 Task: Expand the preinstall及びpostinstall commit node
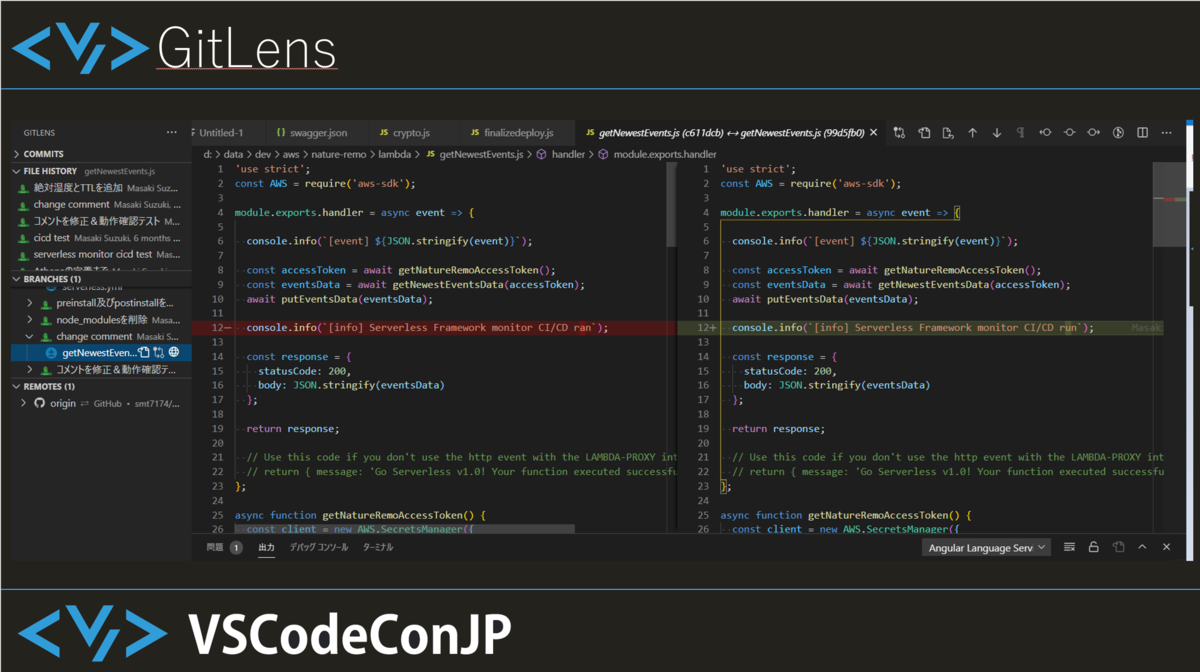point(31,302)
